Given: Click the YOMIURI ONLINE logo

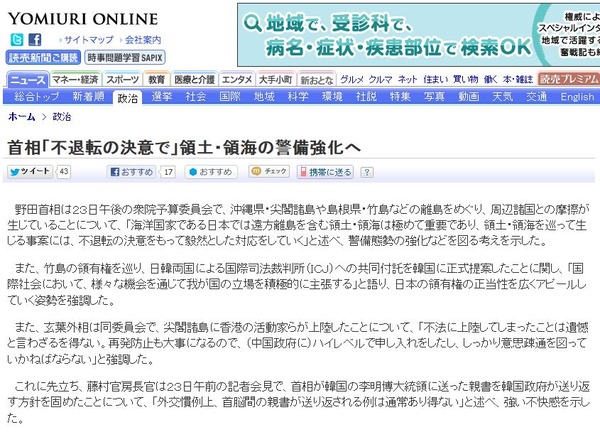Looking at the screenshot, I should 83,19.
